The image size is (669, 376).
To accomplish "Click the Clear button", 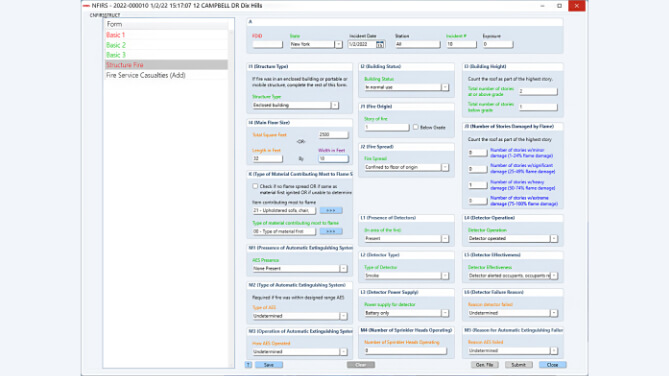I will click(x=361, y=365).
